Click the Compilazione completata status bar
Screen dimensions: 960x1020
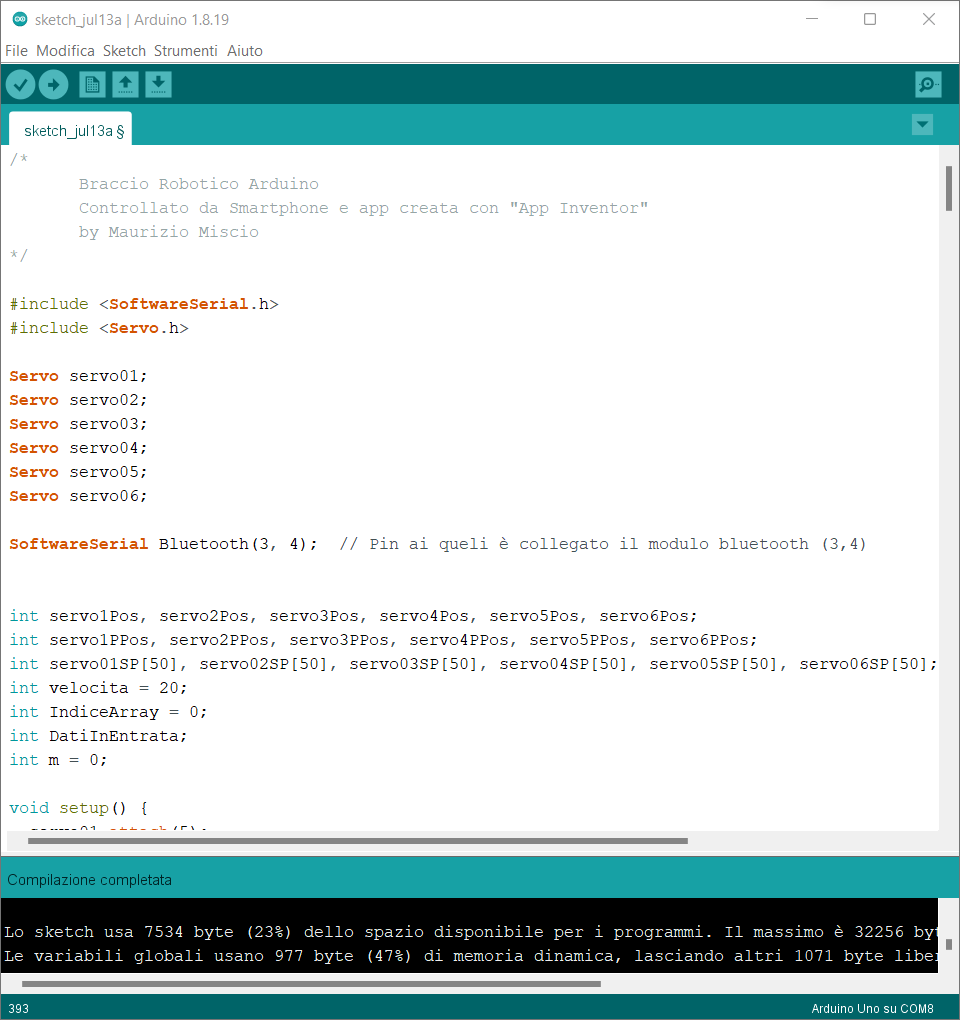[x=90, y=879]
